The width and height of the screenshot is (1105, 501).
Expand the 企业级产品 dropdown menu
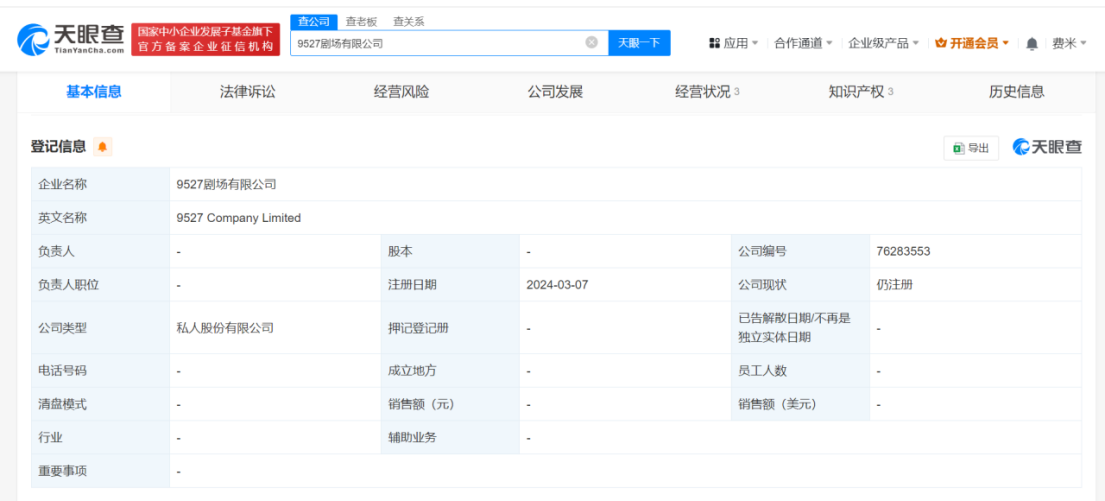[x=883, y=43]
